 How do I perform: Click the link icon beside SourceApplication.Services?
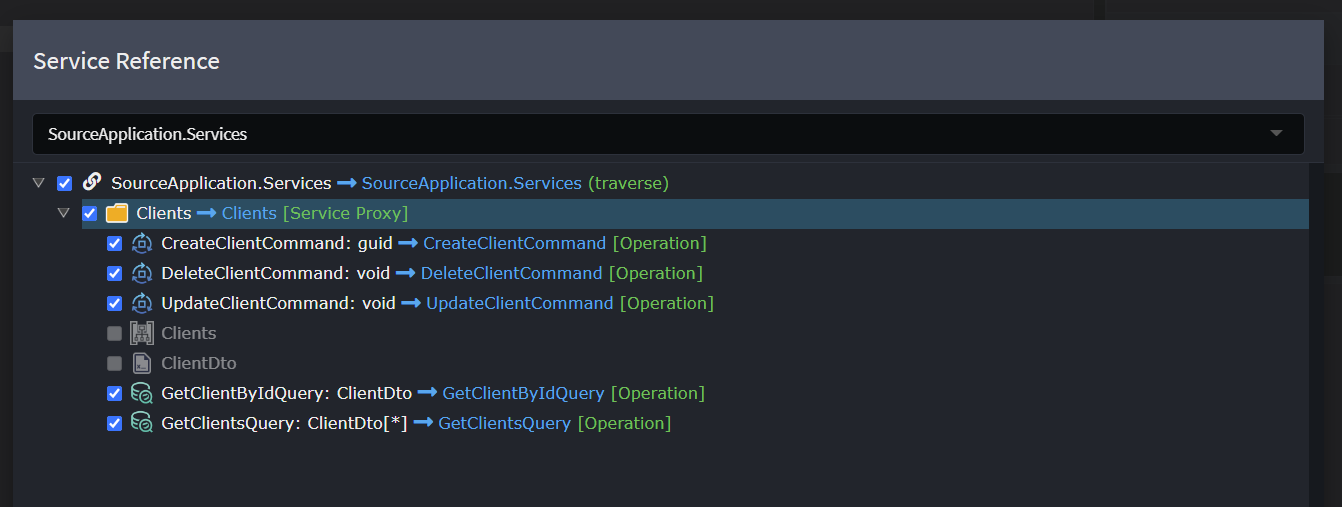pyautogui.click(x=92, y=183)
